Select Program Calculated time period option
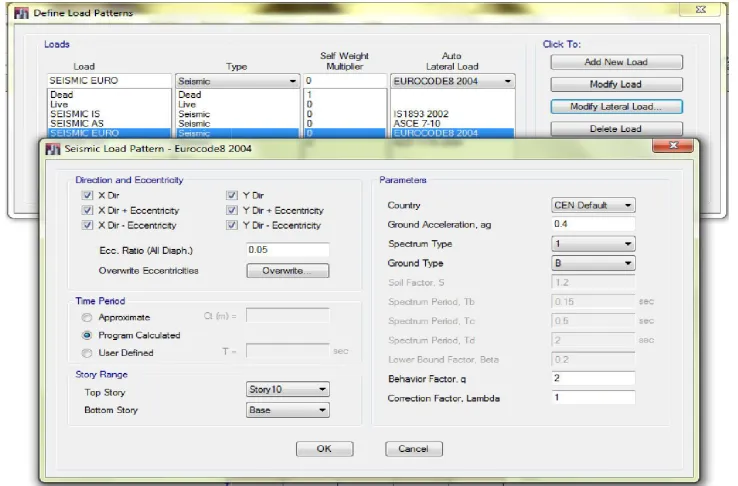This screenshot has width=738, height=486. point(87,335)
